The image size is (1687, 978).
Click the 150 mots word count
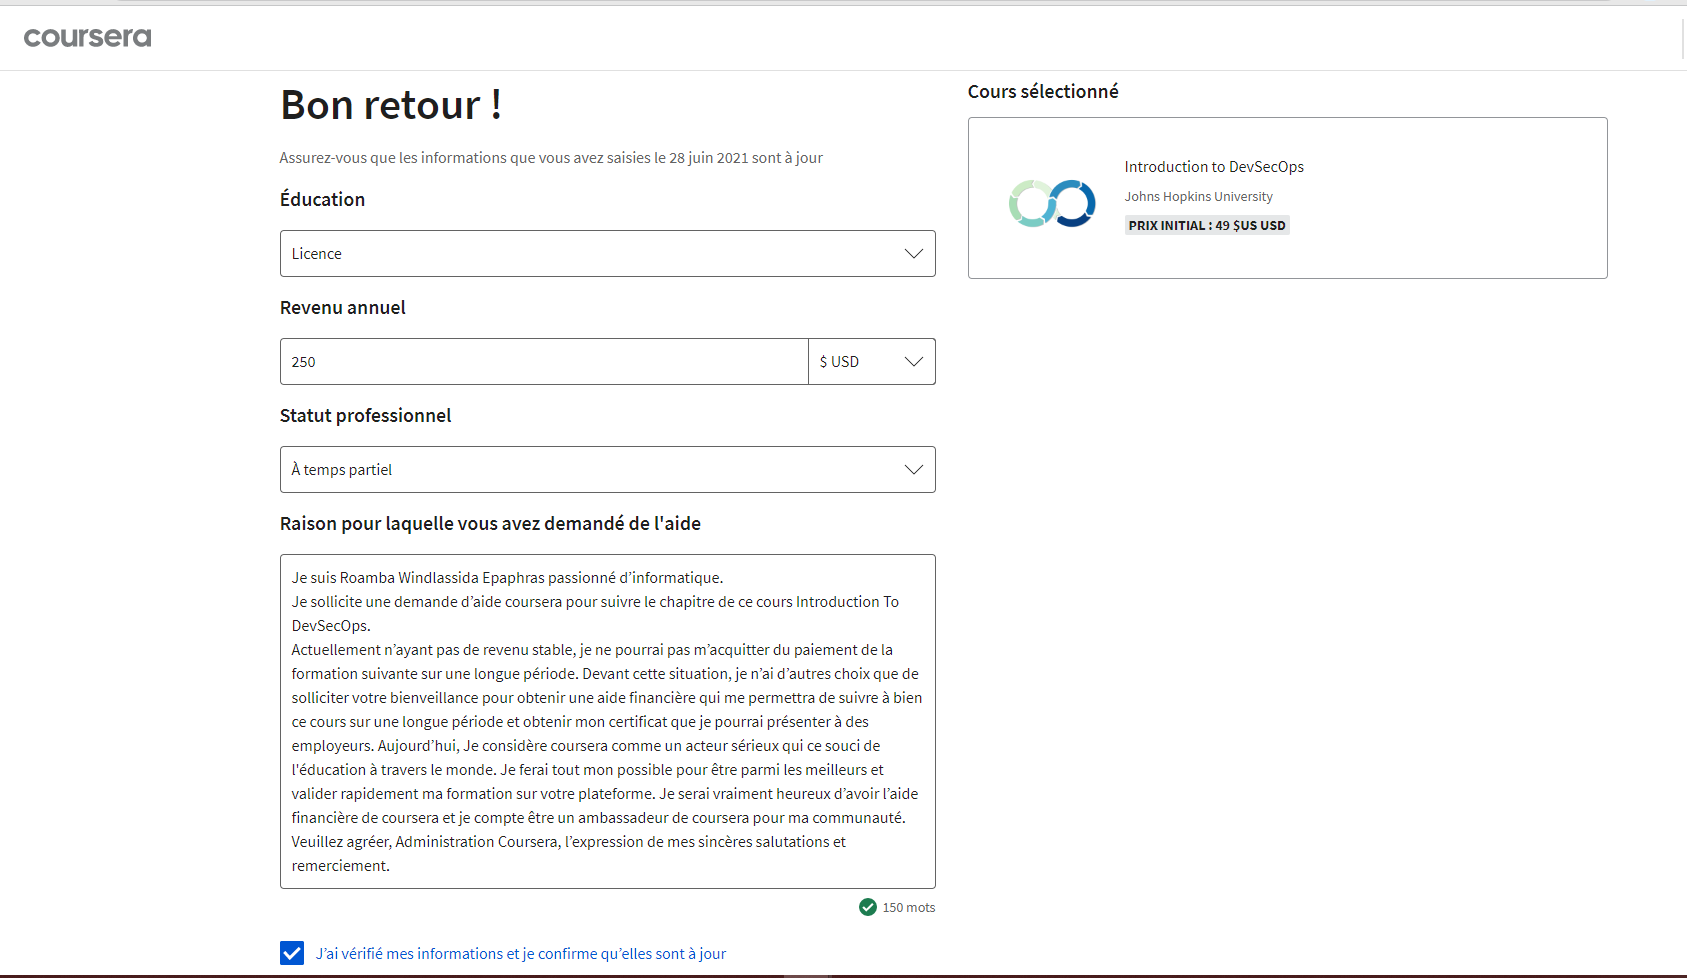(x=909, y=907)
